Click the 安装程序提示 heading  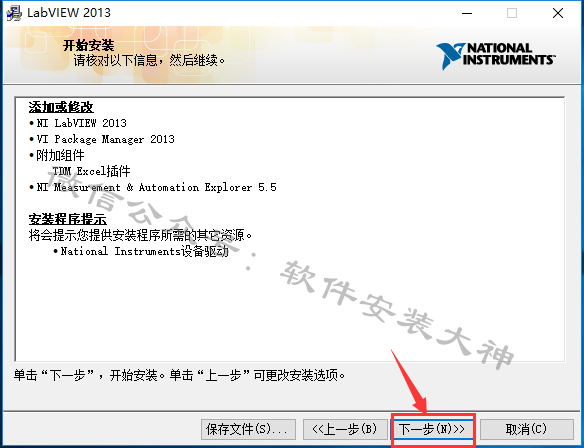click(68, 219)
